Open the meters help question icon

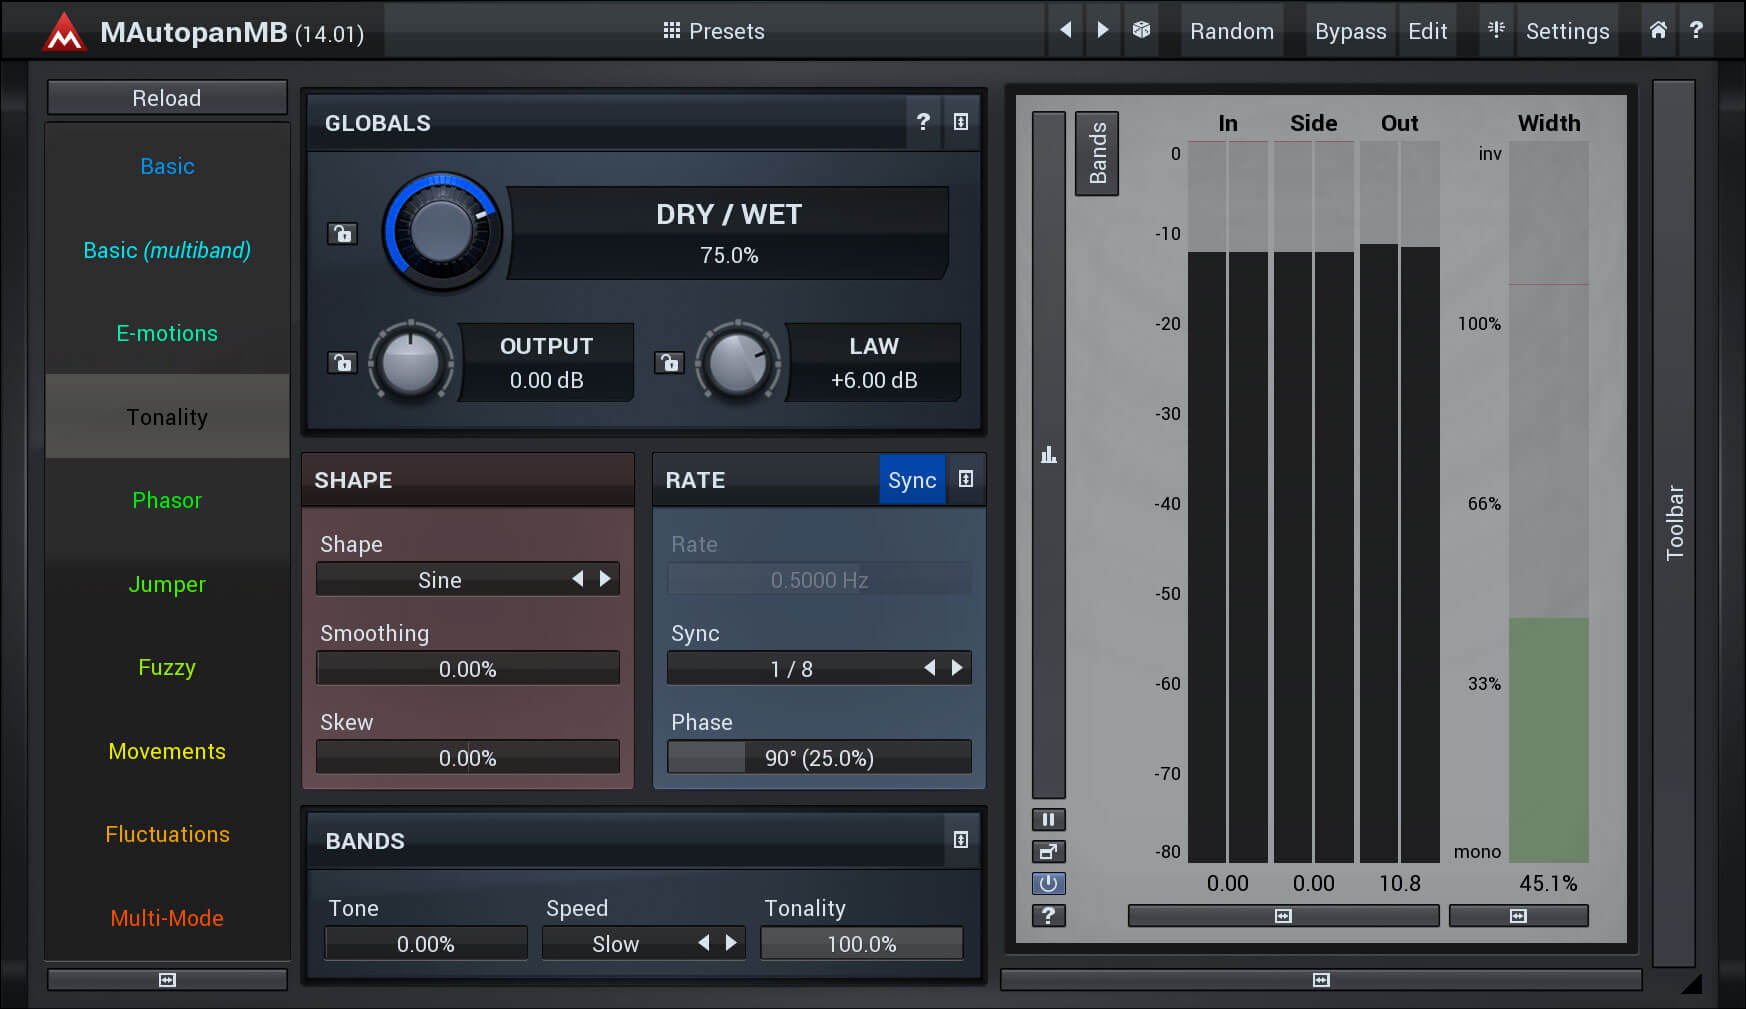tap(1048, 916)
